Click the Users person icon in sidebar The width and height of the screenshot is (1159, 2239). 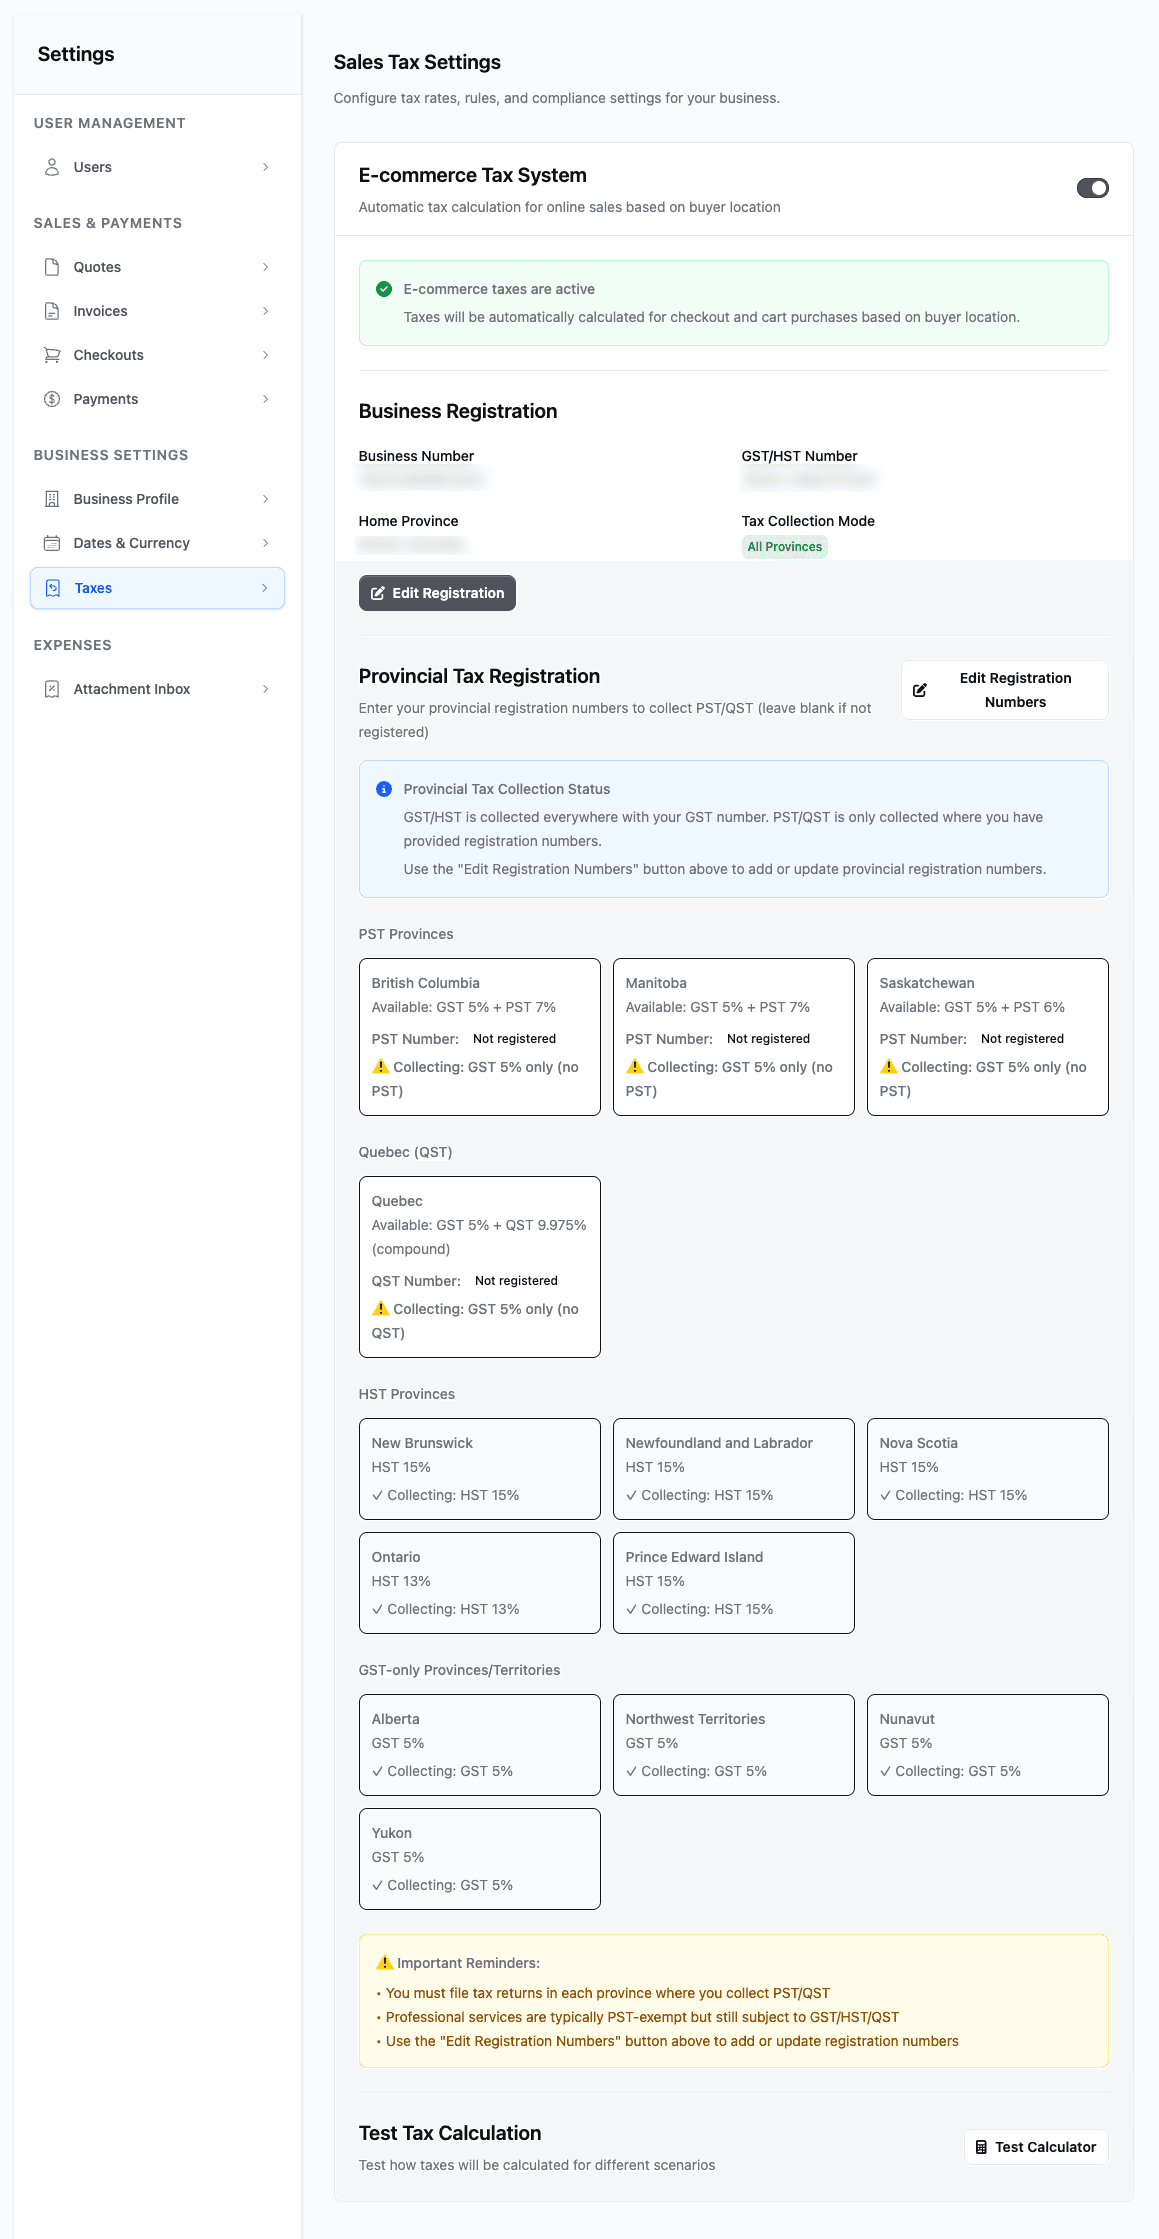pos(52,167)
